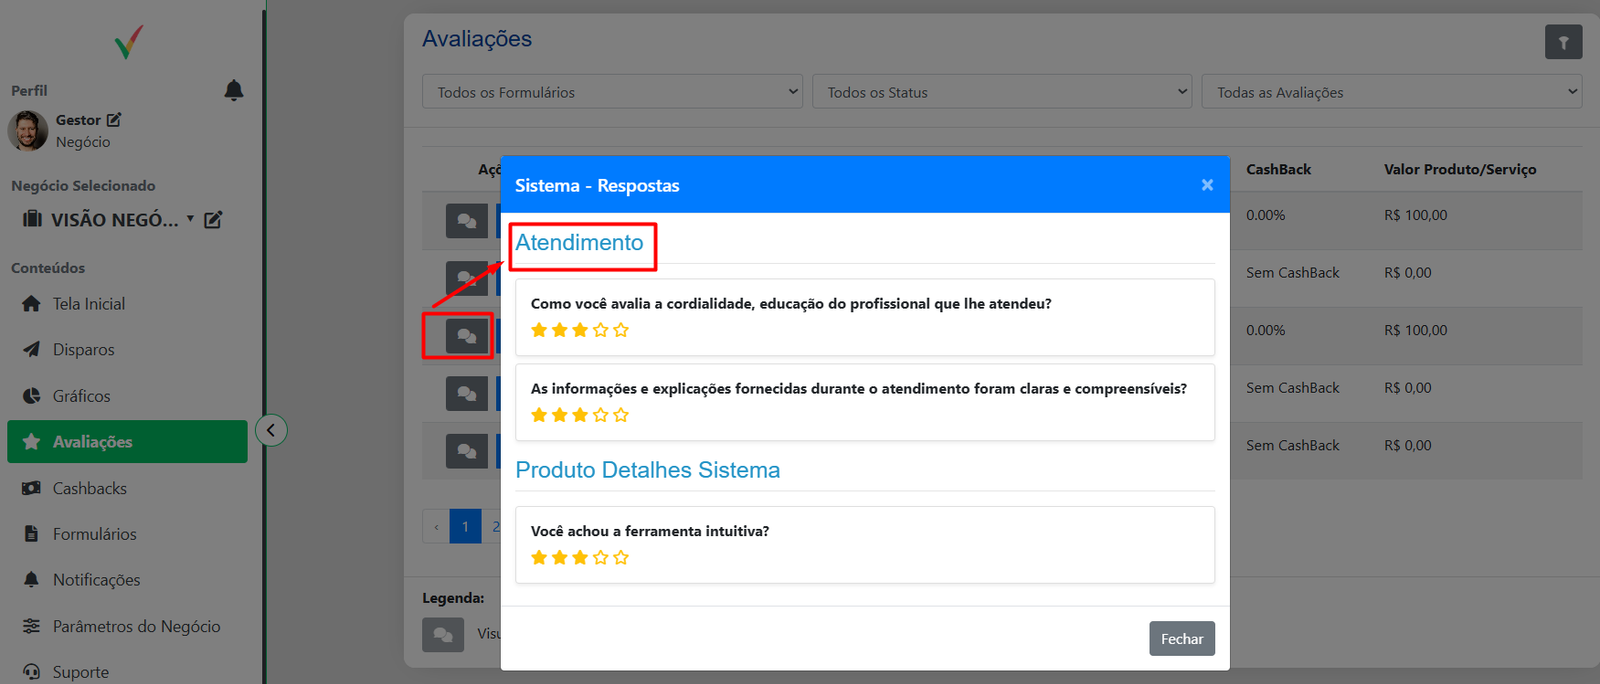The height and width of the screenshot is (684, 1600).
Task: Select page 1 in pagination
Action: click(x=465, y=527)
